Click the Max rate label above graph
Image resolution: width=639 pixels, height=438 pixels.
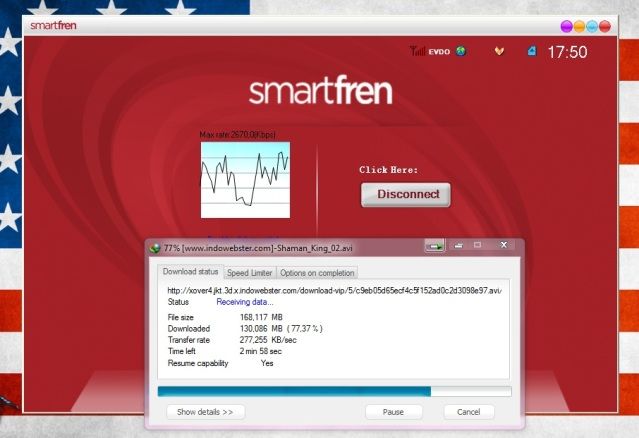tap(238, 135)
